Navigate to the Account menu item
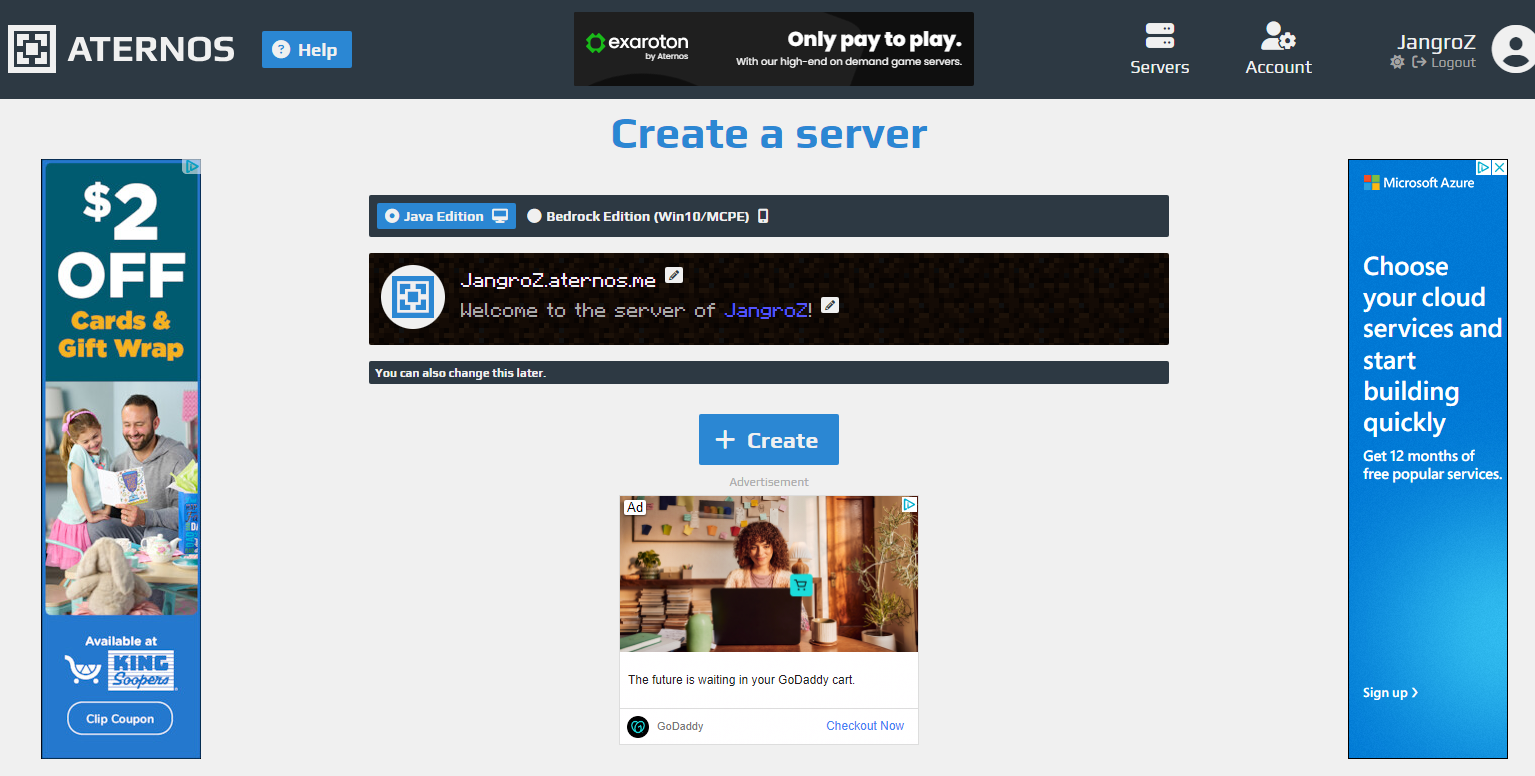The width and height of the screenshot is (1535, 776). [1277, 67]
